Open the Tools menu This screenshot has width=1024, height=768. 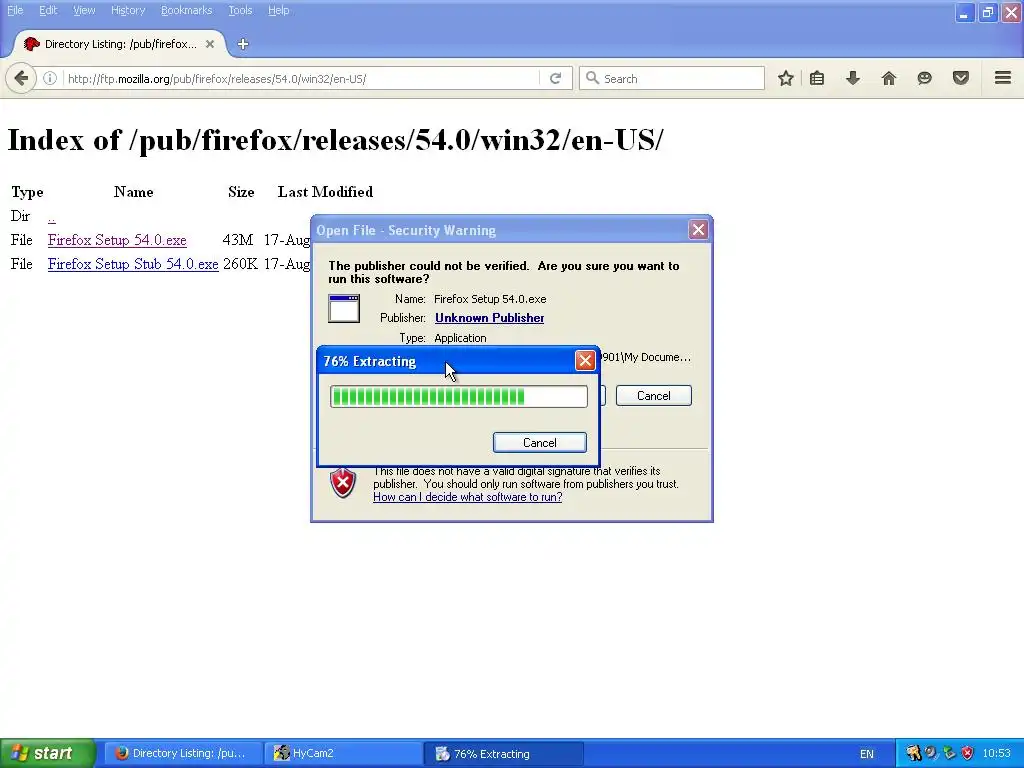click(240, 10)
